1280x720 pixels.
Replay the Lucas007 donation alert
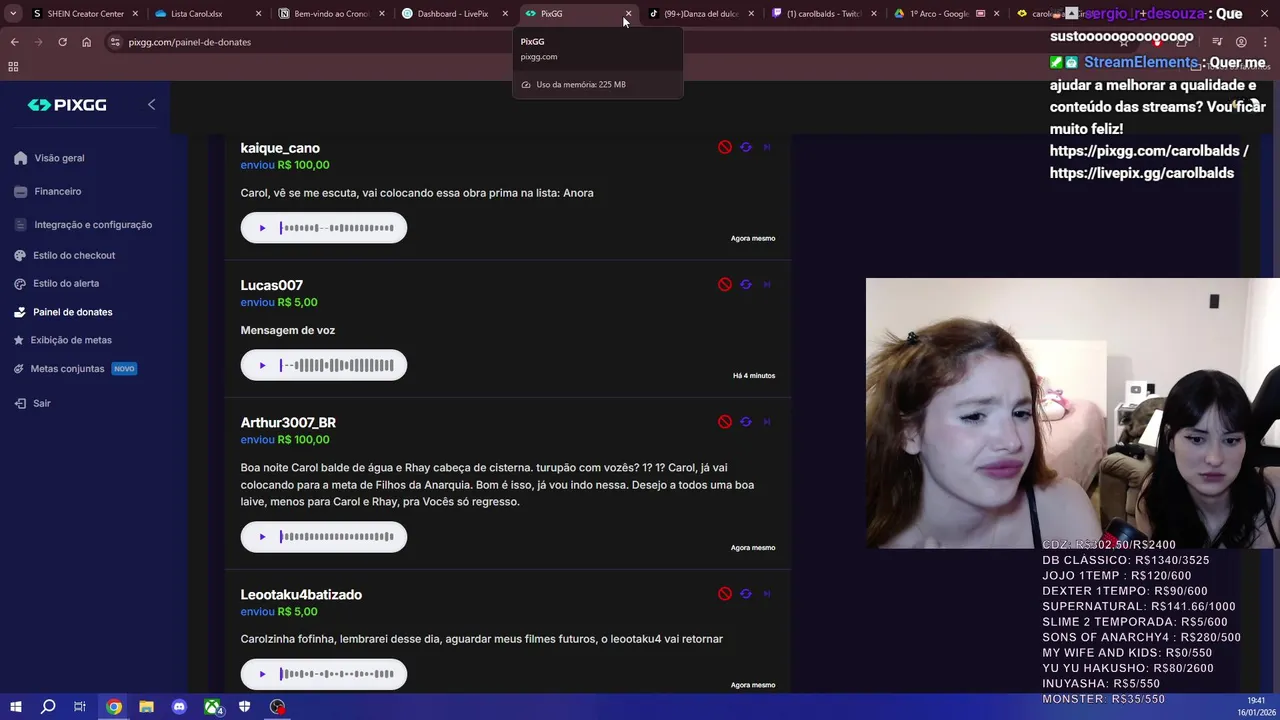click(746, 284)
